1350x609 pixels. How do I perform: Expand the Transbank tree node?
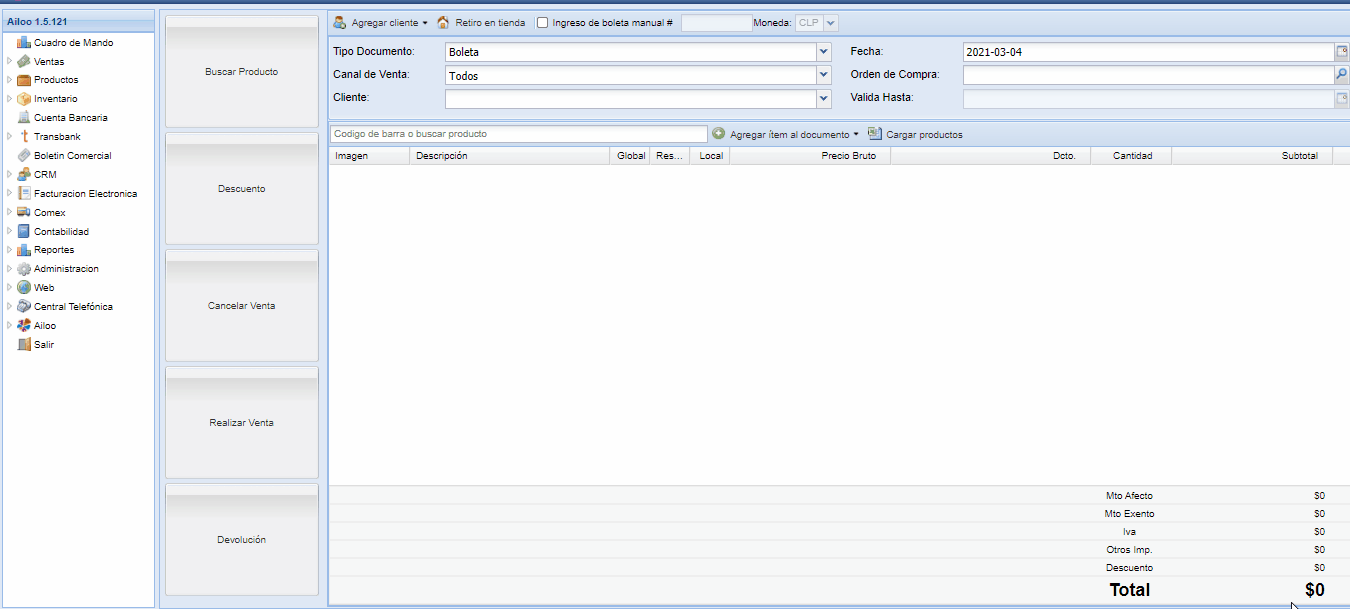(x=10, y=136)
